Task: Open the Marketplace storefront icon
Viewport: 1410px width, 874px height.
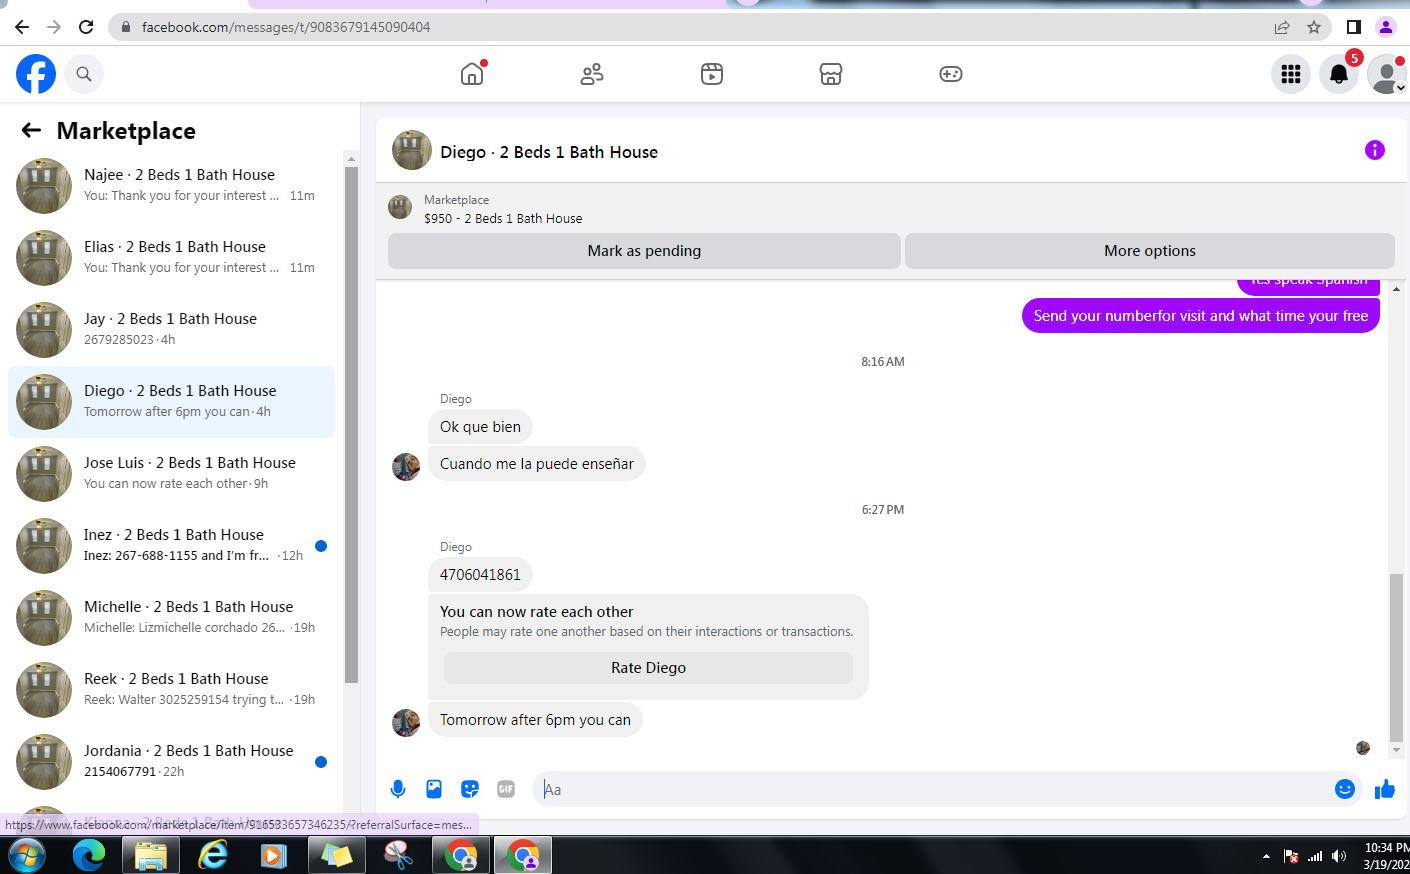Action: click(831, 74)
